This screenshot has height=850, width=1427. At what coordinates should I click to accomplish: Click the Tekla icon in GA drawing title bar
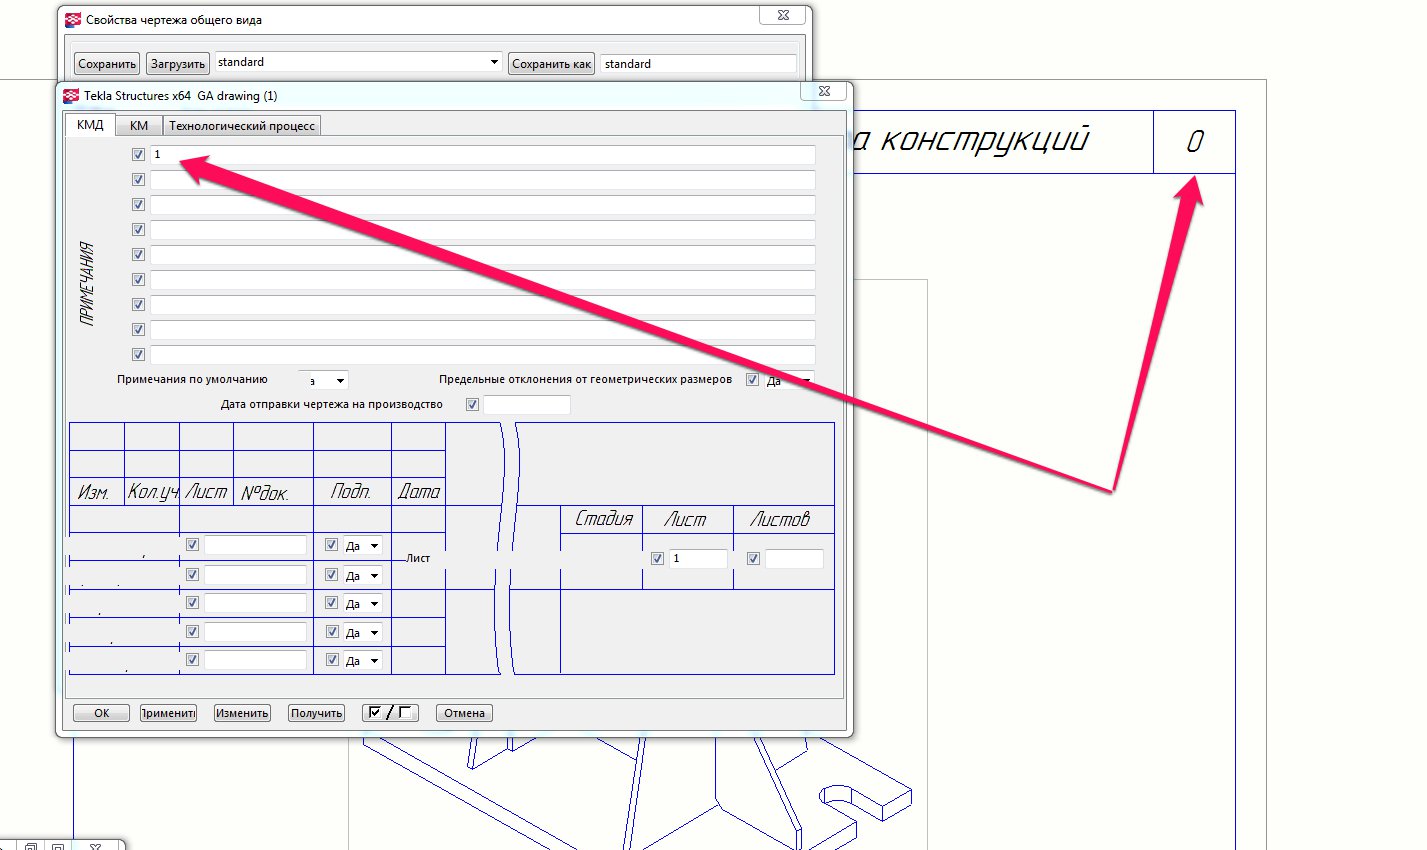71,96
